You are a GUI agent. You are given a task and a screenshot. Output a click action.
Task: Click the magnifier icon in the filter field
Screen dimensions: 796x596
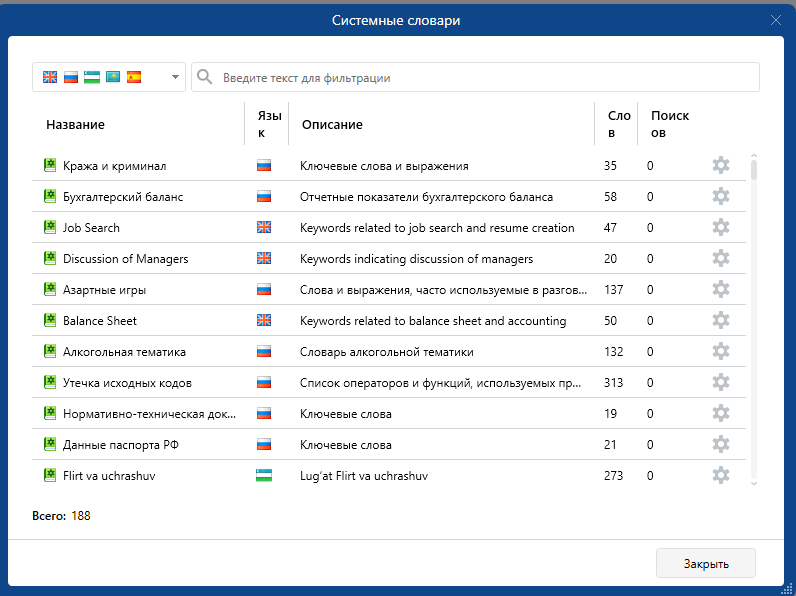click(205, 77)
